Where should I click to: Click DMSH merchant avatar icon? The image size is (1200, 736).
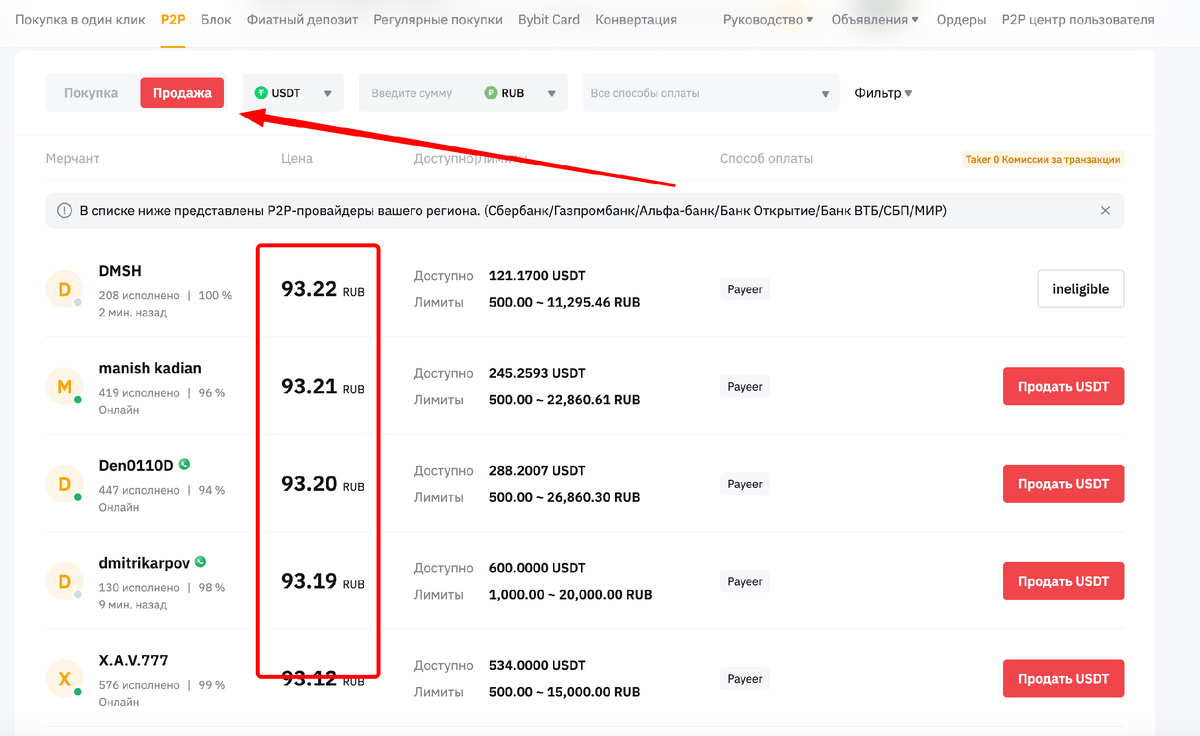[x=65, y=290]
